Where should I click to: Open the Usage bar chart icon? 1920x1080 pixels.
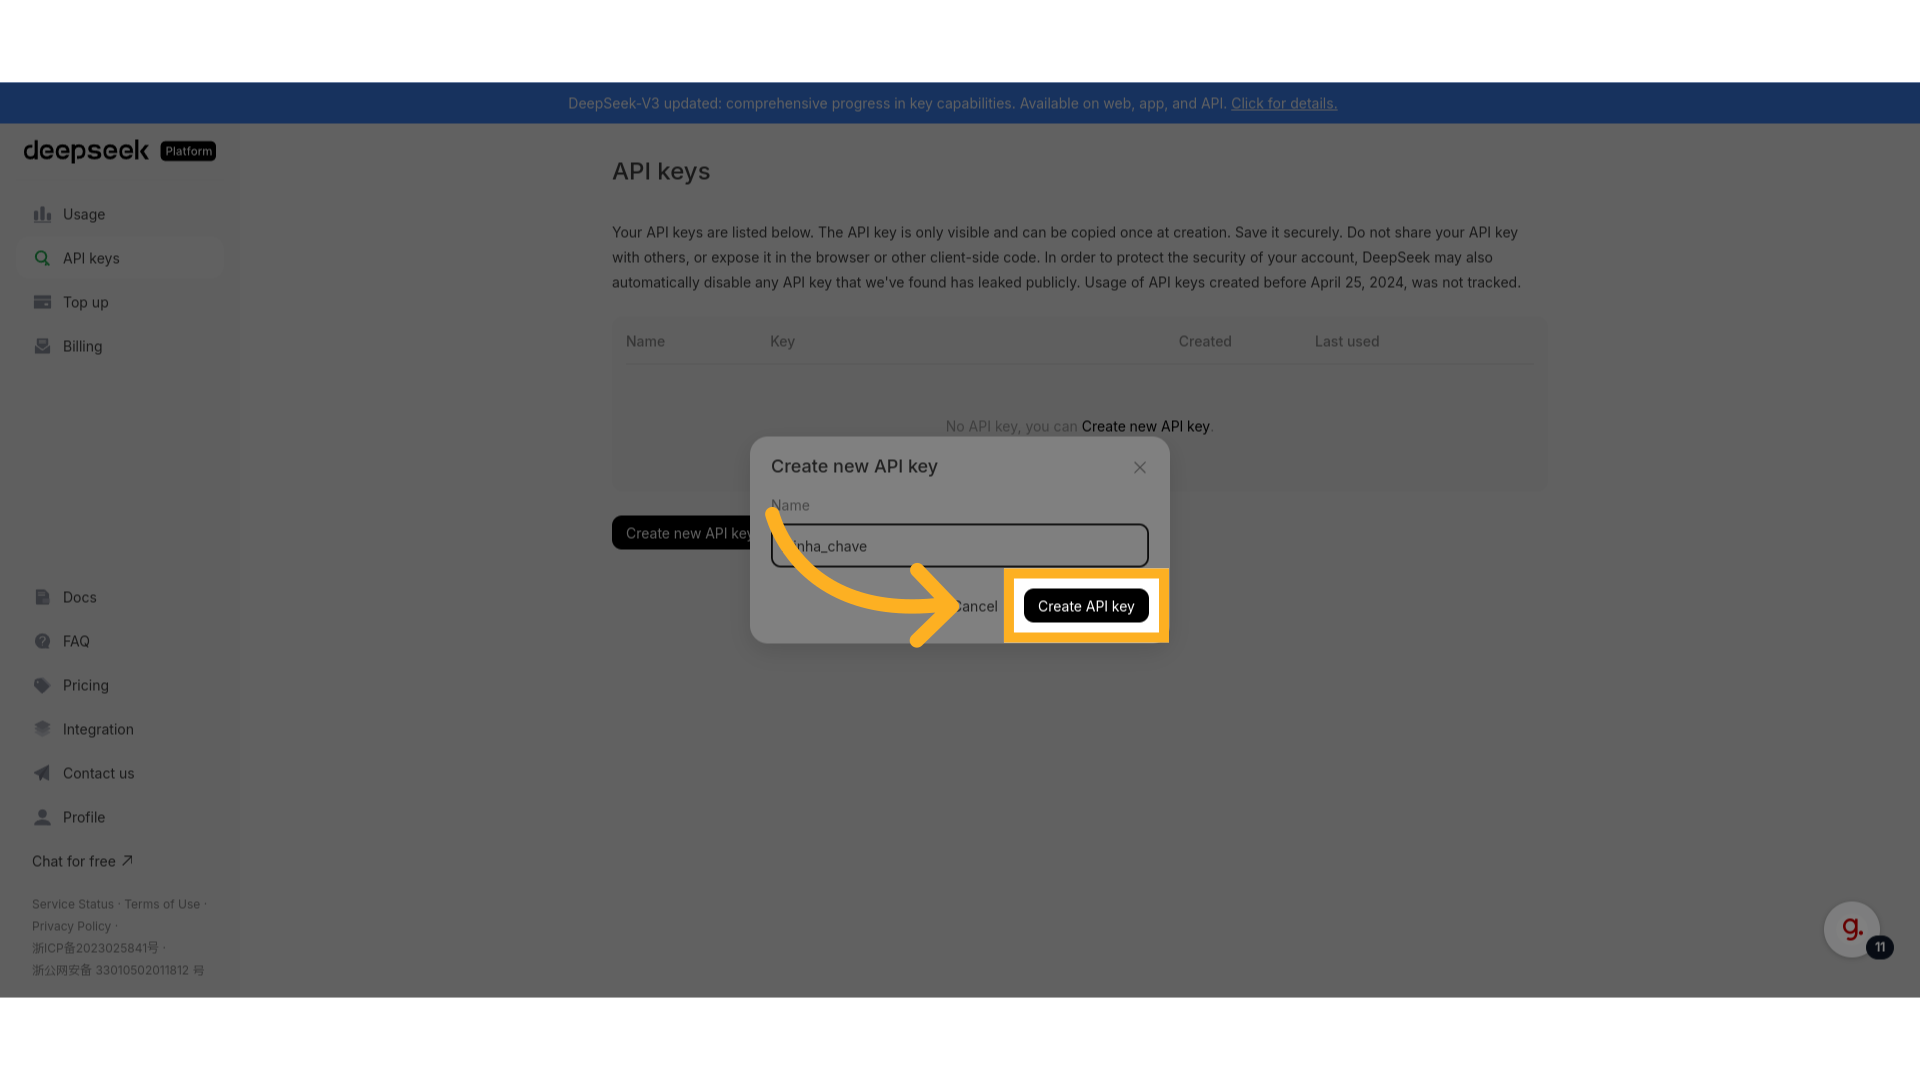pos(42,214)
